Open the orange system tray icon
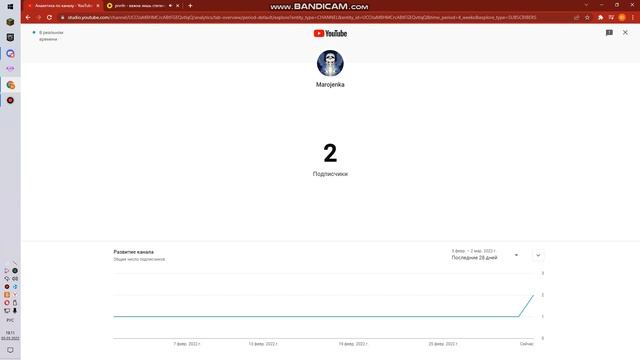 click(x=7, y=295)
